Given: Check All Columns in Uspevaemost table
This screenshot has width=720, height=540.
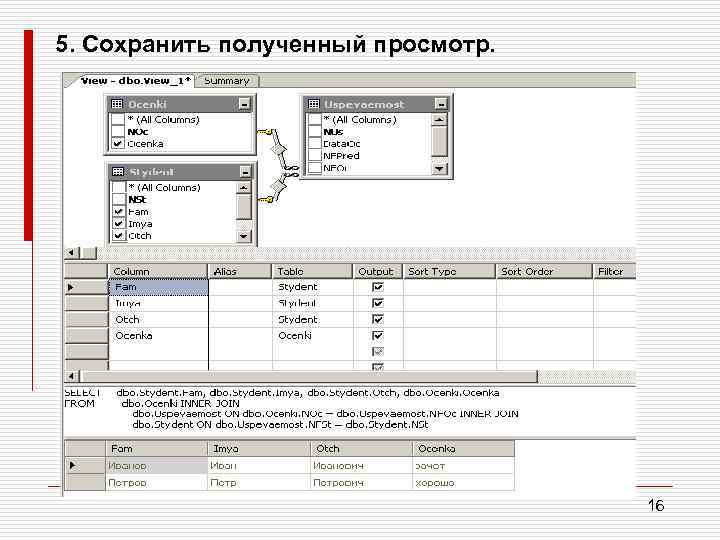Looking at the screenshot, I should [x=315, y=119].
